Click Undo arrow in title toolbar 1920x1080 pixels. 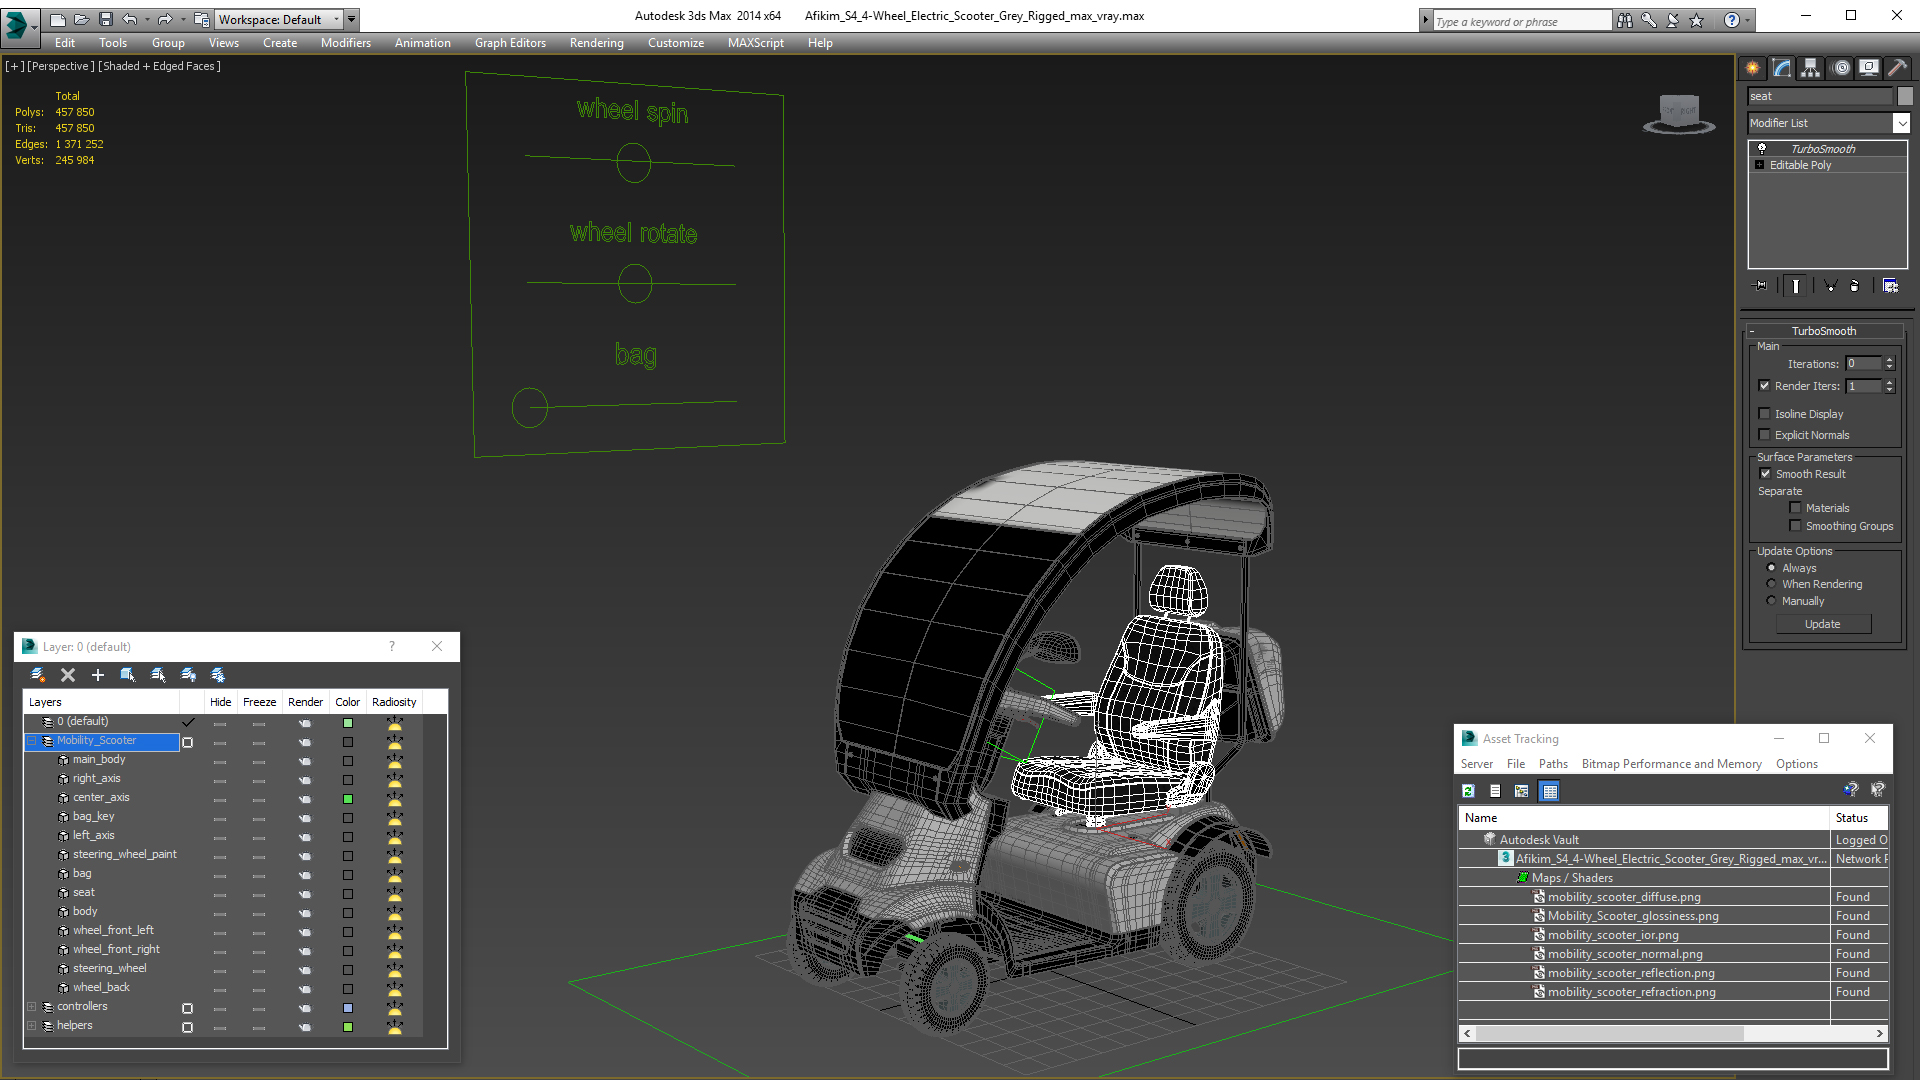coord(130,19)
